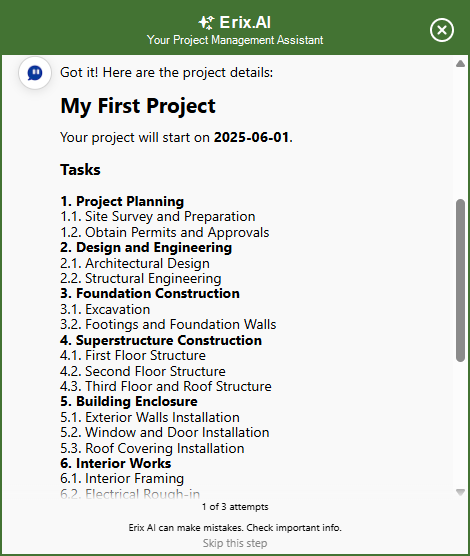
Task: Click the vertical scrollbar thumb
Action: (x=460, y=280)
